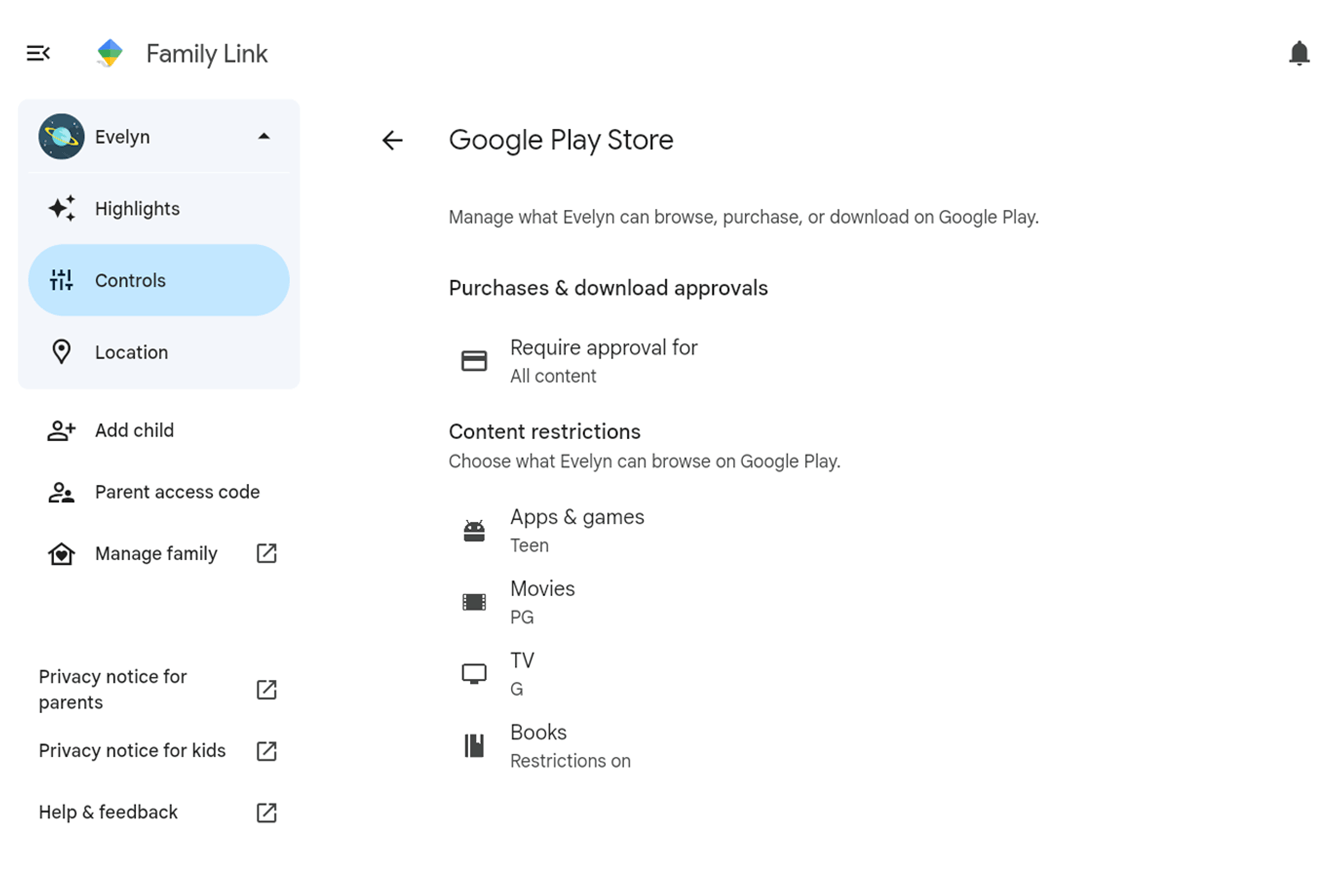Change Movies PG rating restriction
The height and width of the screenshot is (884, 1334).
[542, 603]
